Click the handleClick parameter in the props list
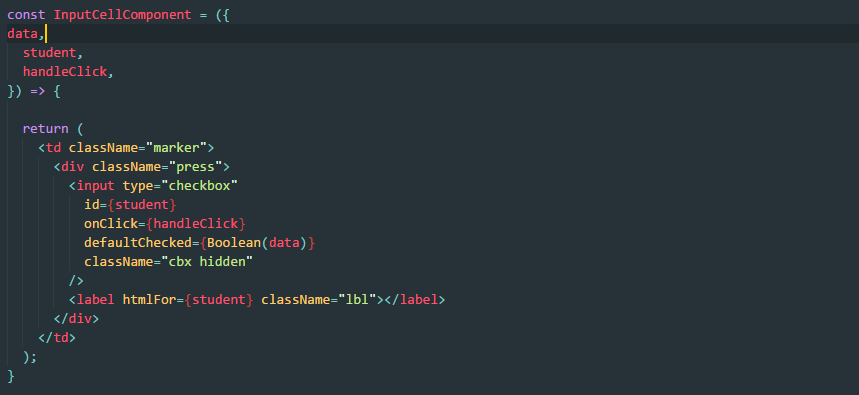The image size is (859, 395). pos(65,72)
